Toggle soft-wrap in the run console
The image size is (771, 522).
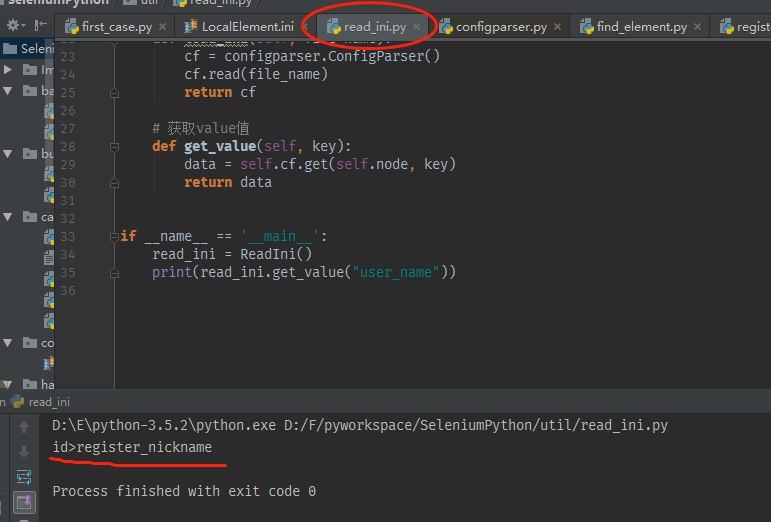[24, 476]
